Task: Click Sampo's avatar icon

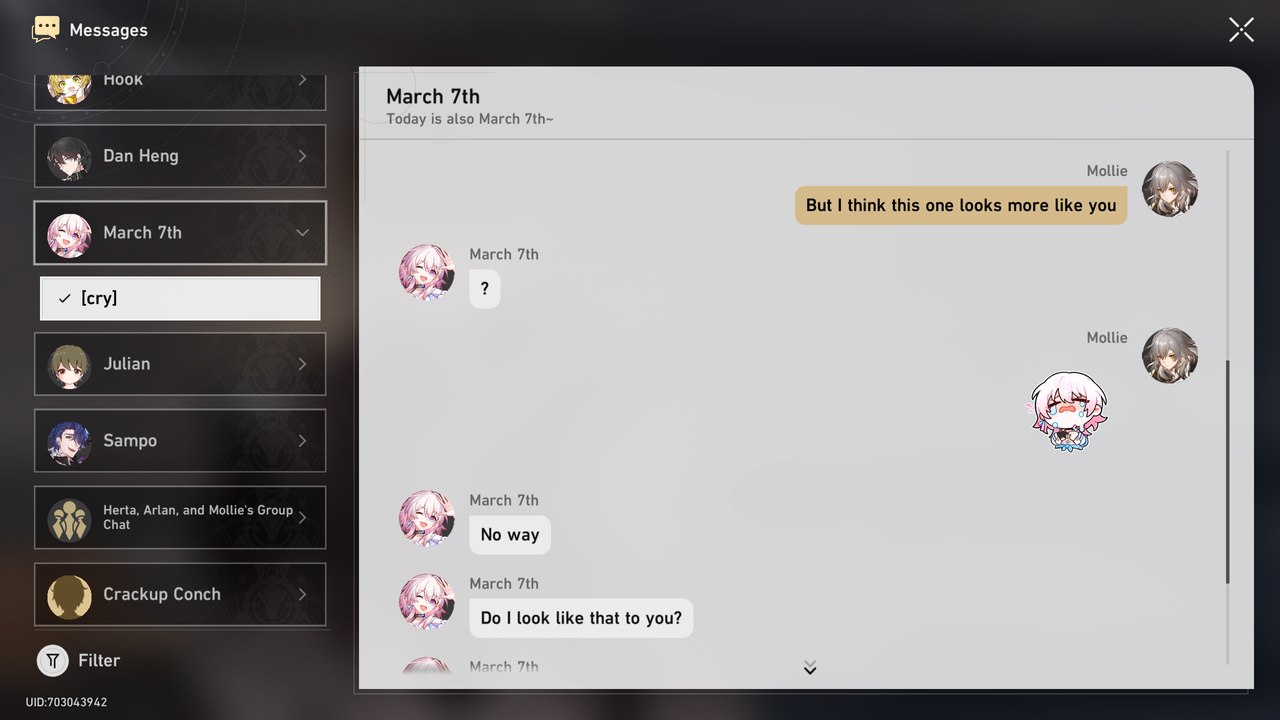Action: [x=69, y=442]
